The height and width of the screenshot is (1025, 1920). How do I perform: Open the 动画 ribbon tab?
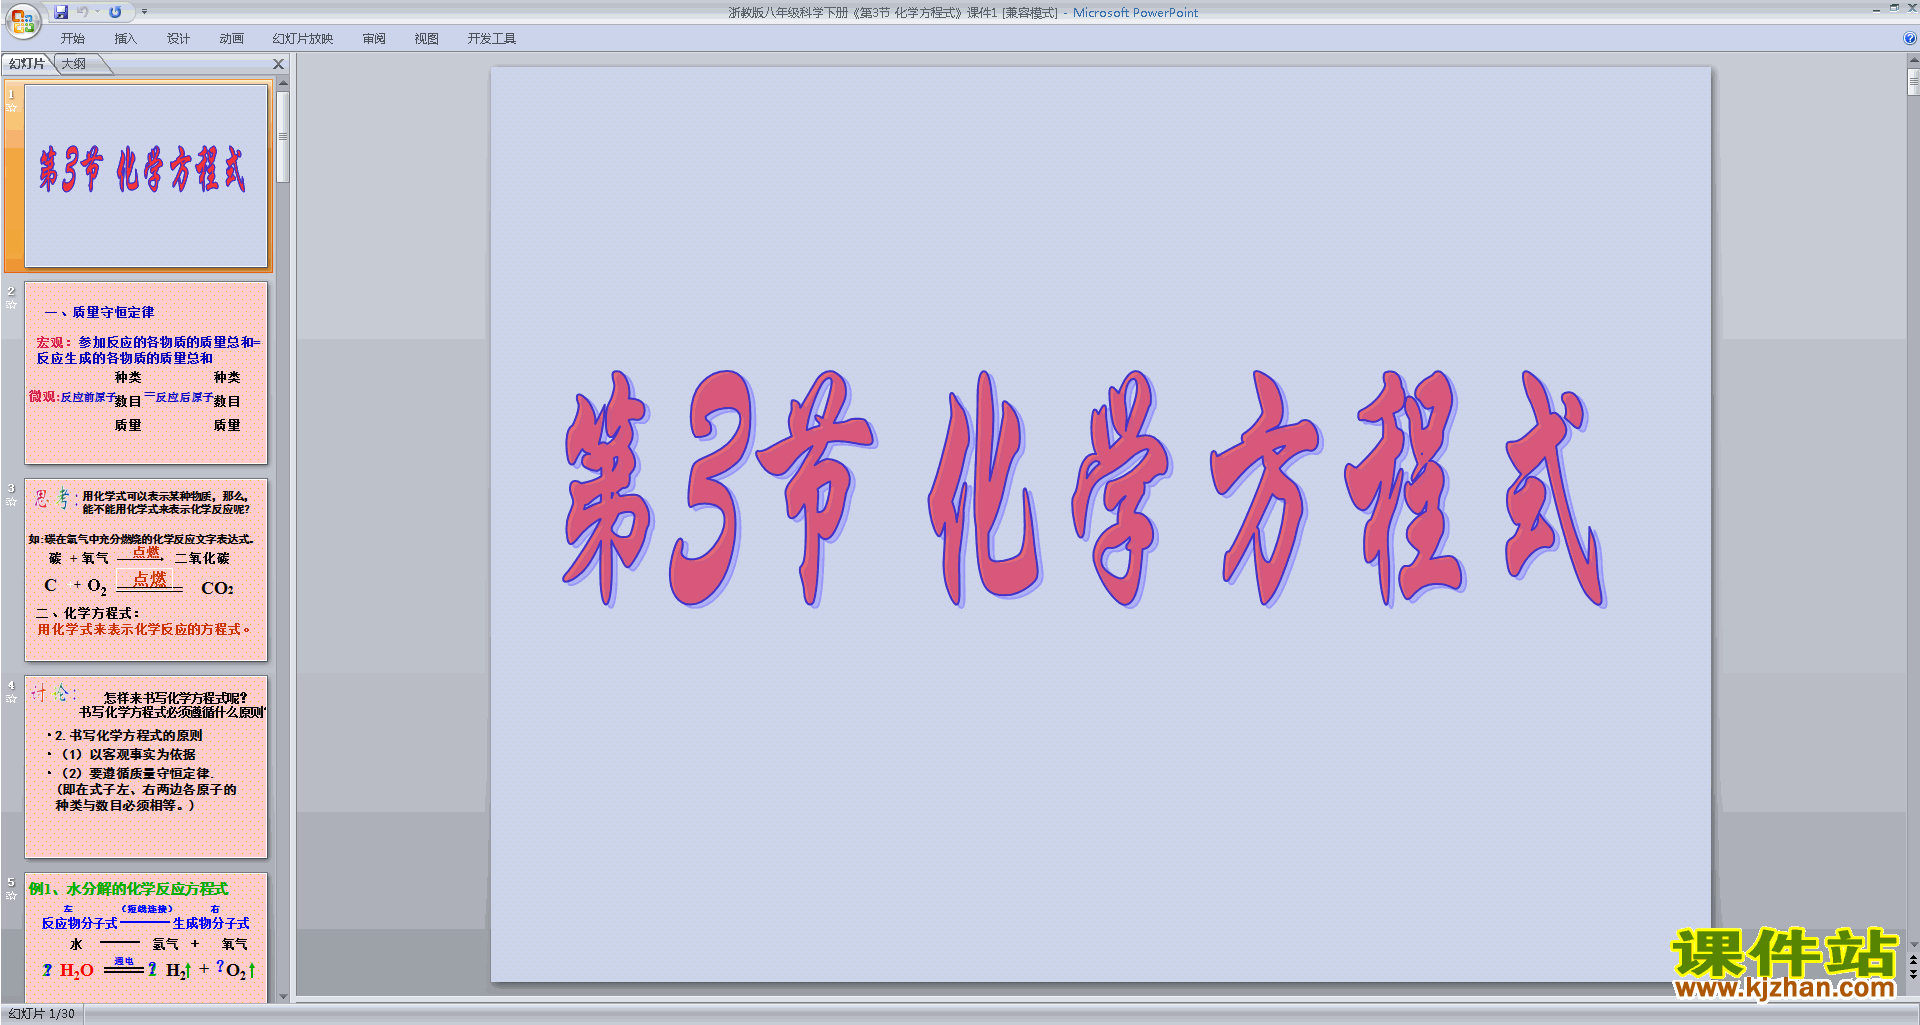231,39
